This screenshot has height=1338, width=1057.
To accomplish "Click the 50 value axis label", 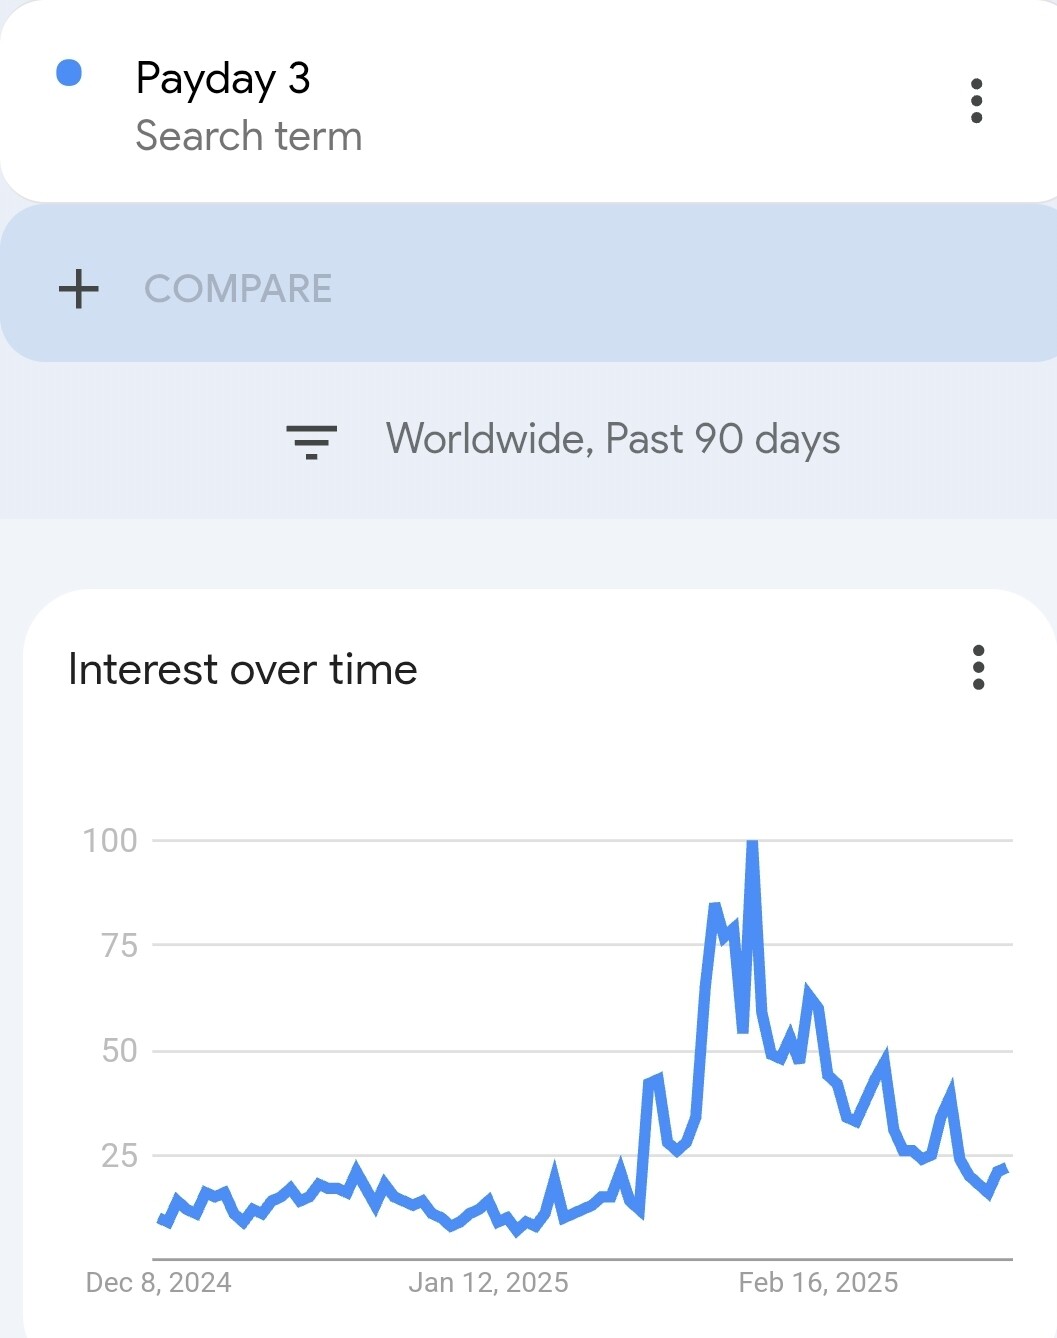I will [120, 1051].
